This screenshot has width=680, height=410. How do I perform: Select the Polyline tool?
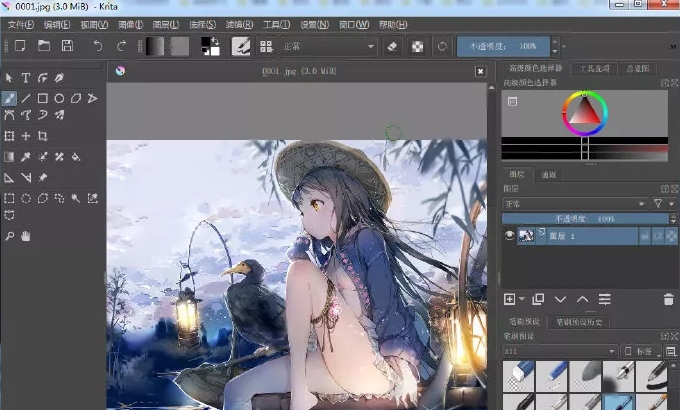point(92,98)
